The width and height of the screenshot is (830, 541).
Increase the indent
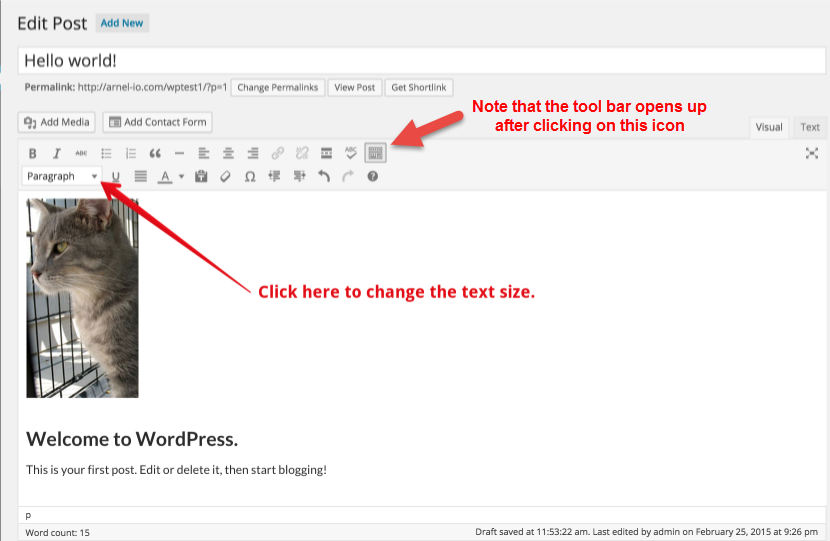point(299,176)
